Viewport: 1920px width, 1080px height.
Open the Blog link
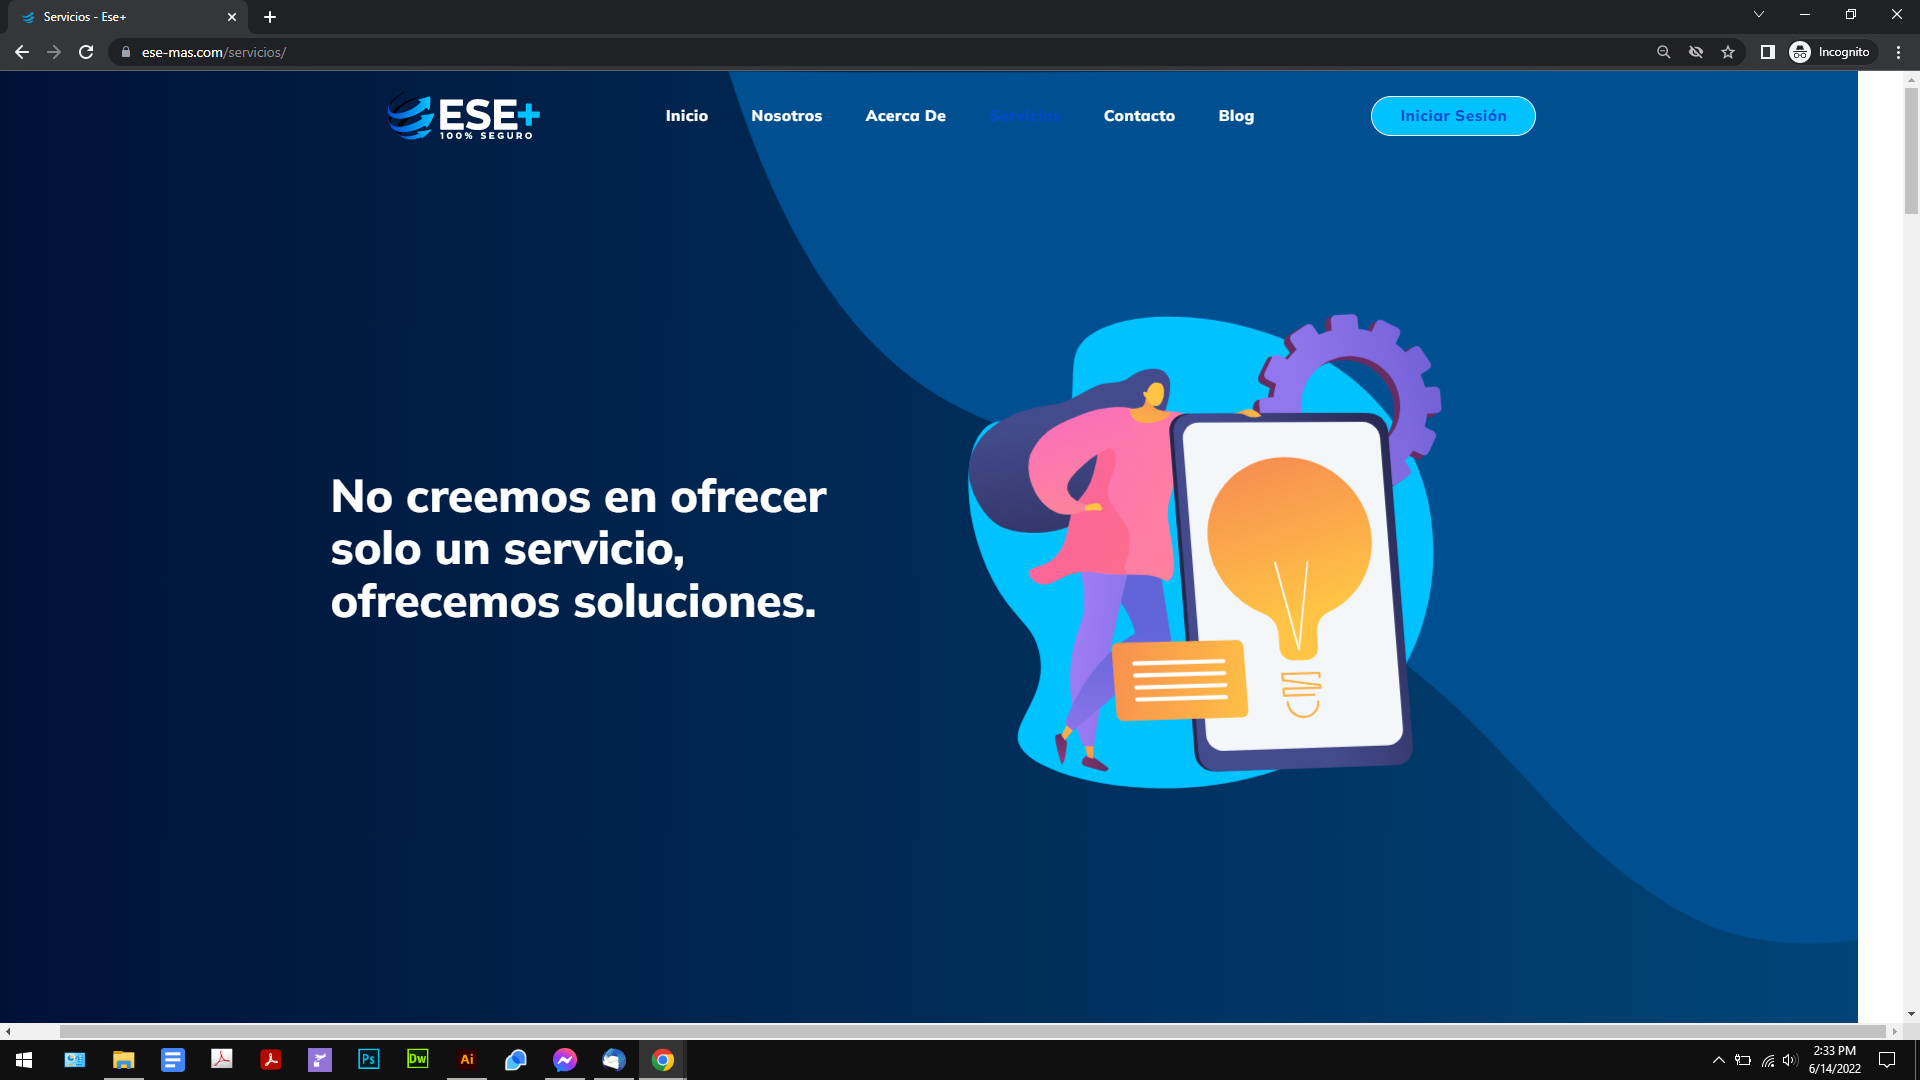1235,116
